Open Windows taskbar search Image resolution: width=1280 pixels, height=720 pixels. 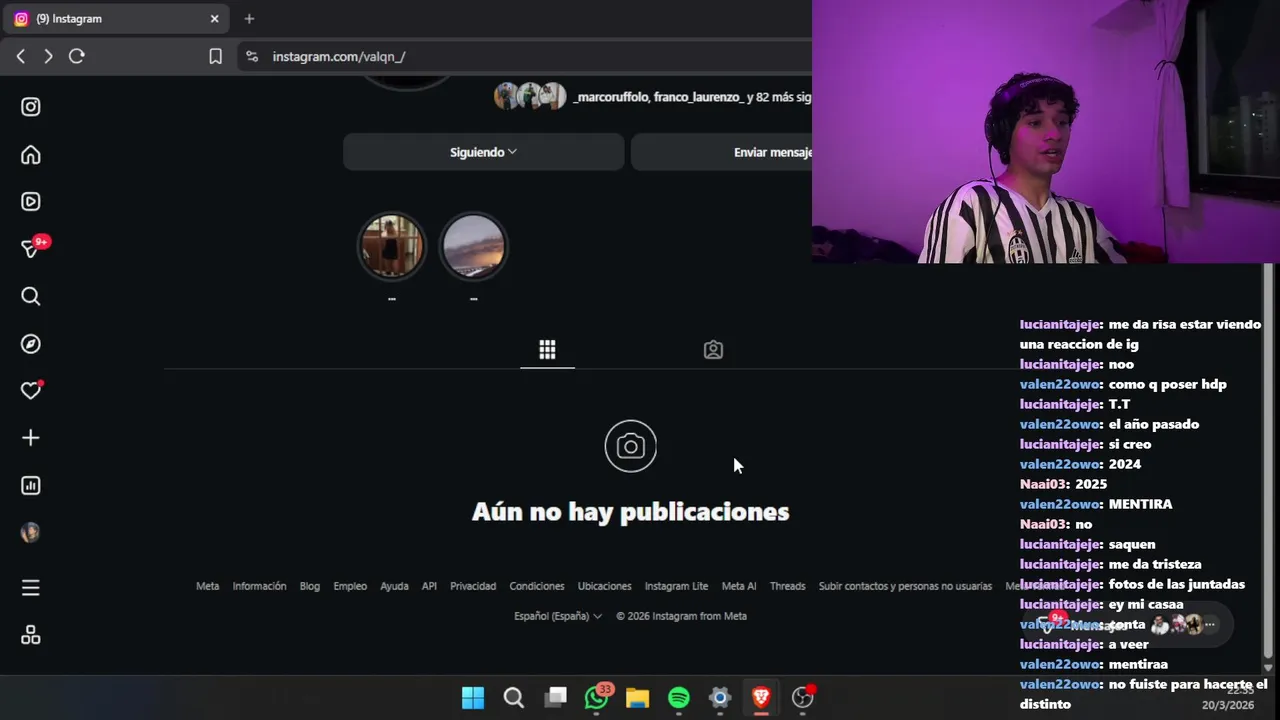pyautogui.click(x=514, y=697)
